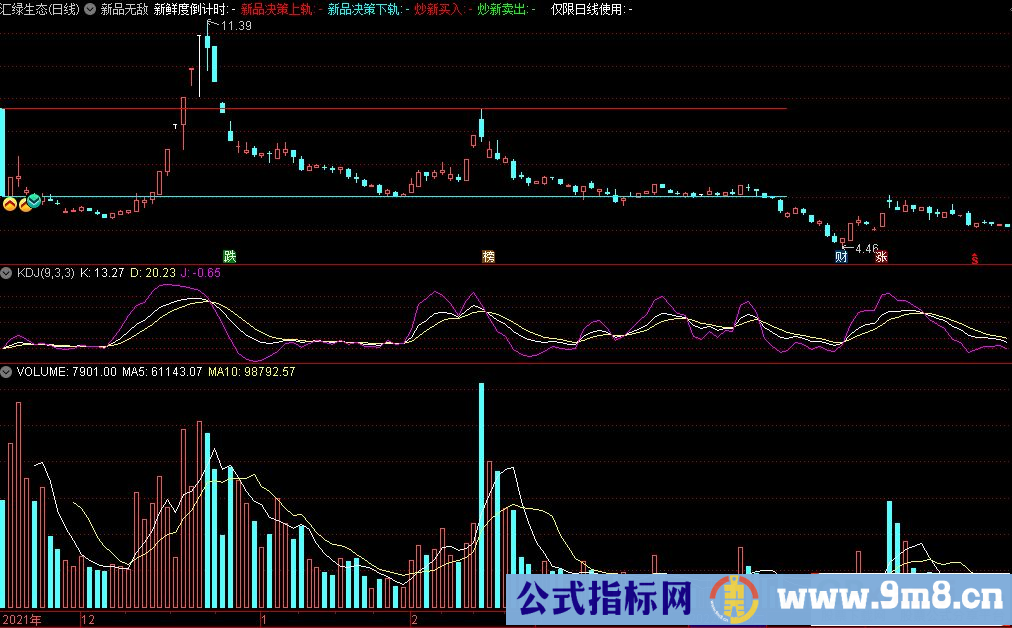1012x628 pixels.
Task: Click the yellow up-arrow icon partly behind the teal icon
Action: coord(24,205)
